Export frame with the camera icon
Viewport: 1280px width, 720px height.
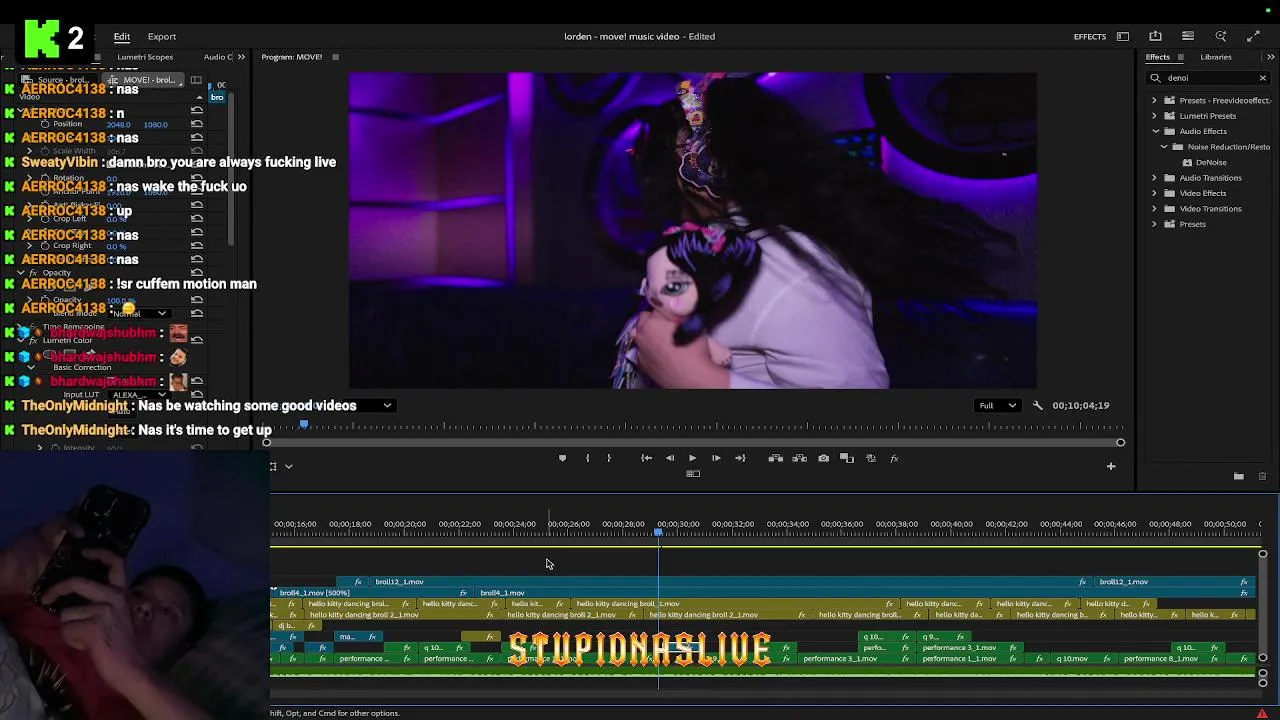(x=823, y=458)
